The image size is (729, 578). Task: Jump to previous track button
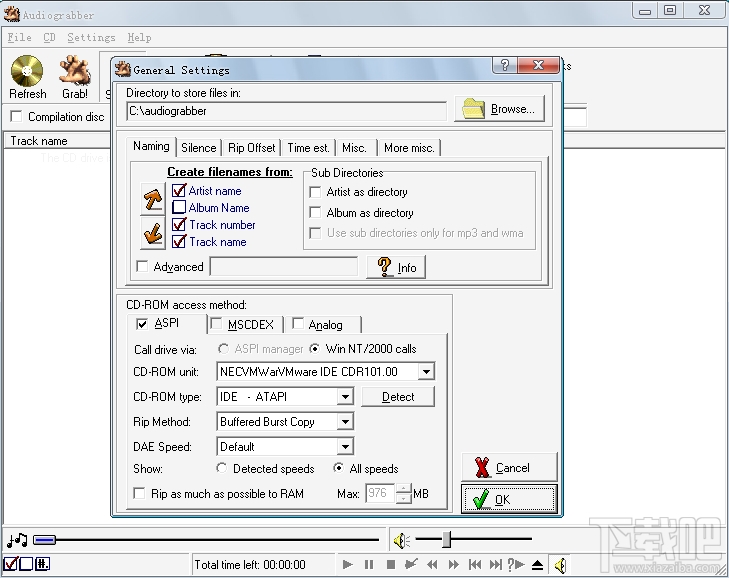tap(475, 565)
